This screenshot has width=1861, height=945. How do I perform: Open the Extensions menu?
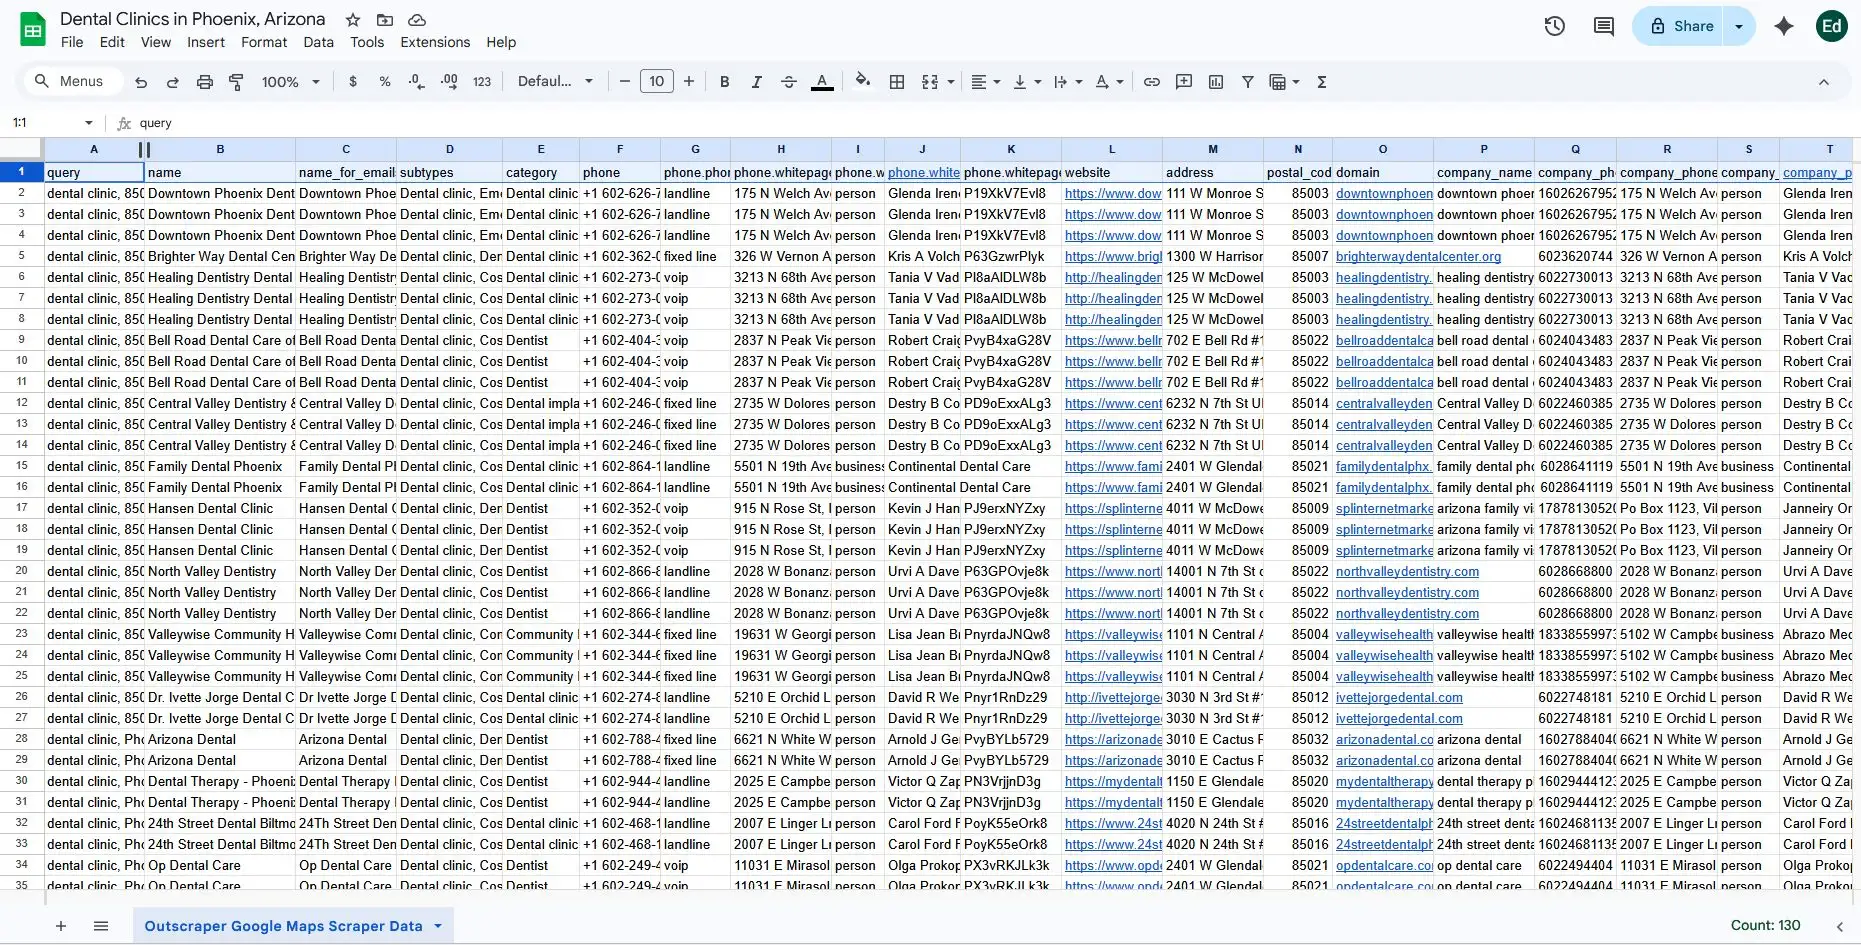pyautogui.click(x=434, y=42)
